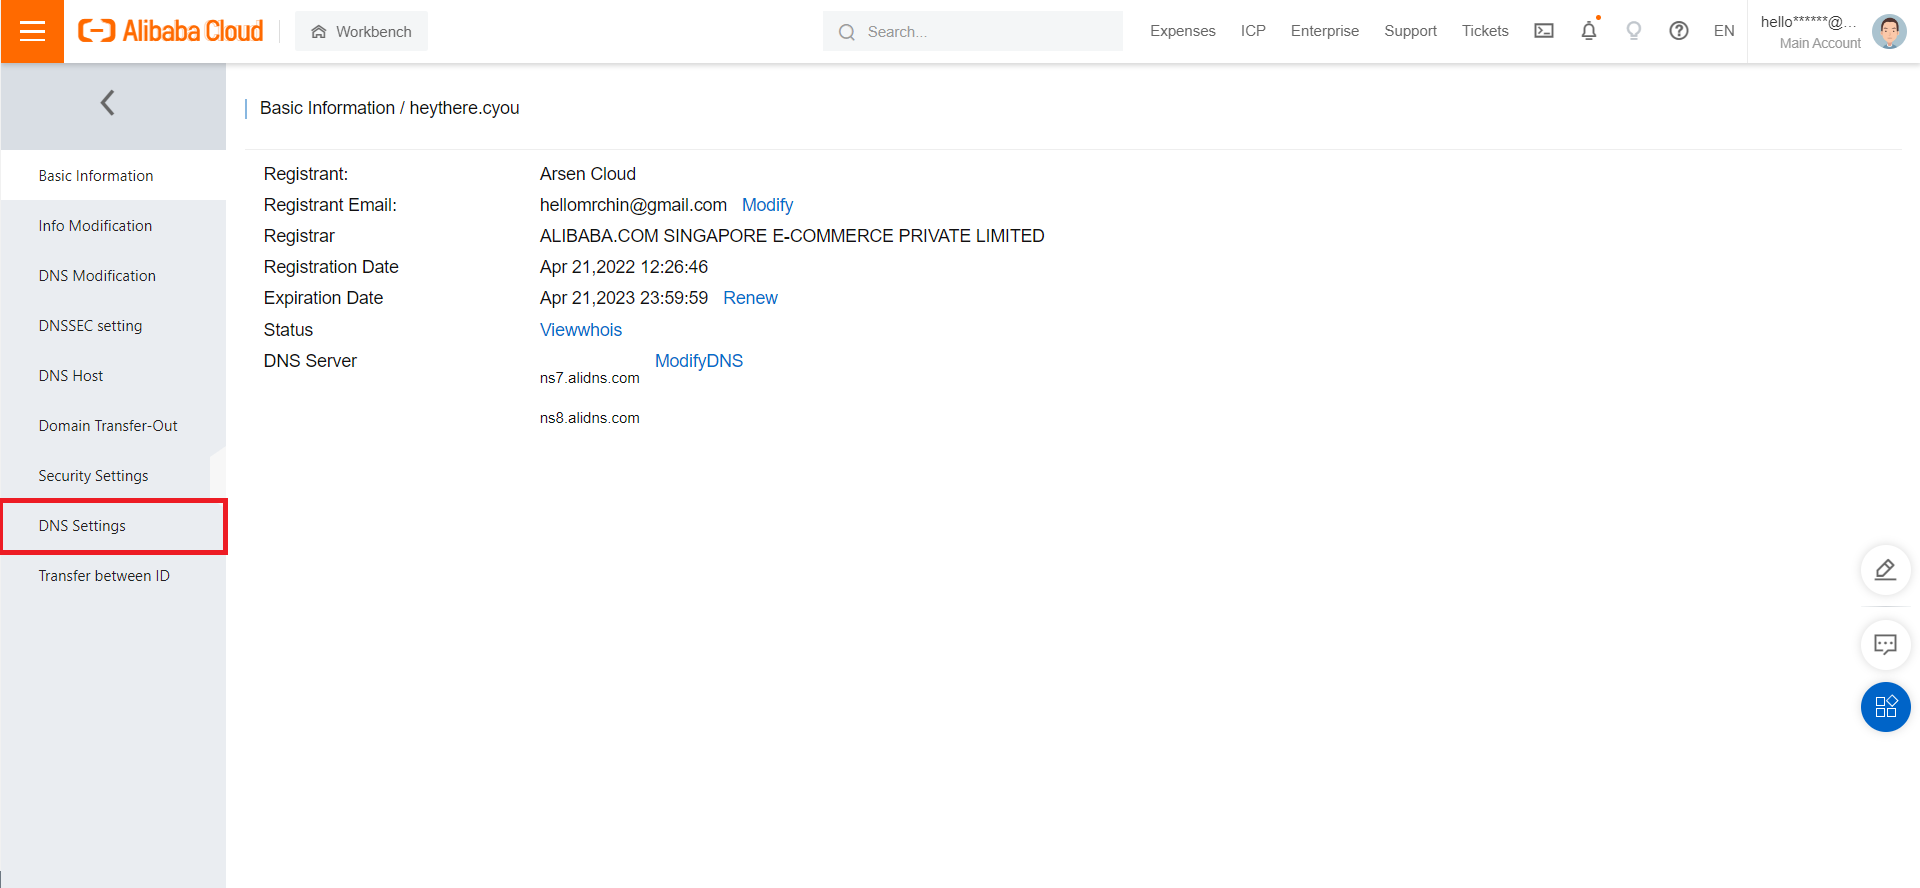Image resolution: width=1920 pixels, height=888 pixels.
Task: Click Arsen Cloud registrant name
Action: (588, 174)
